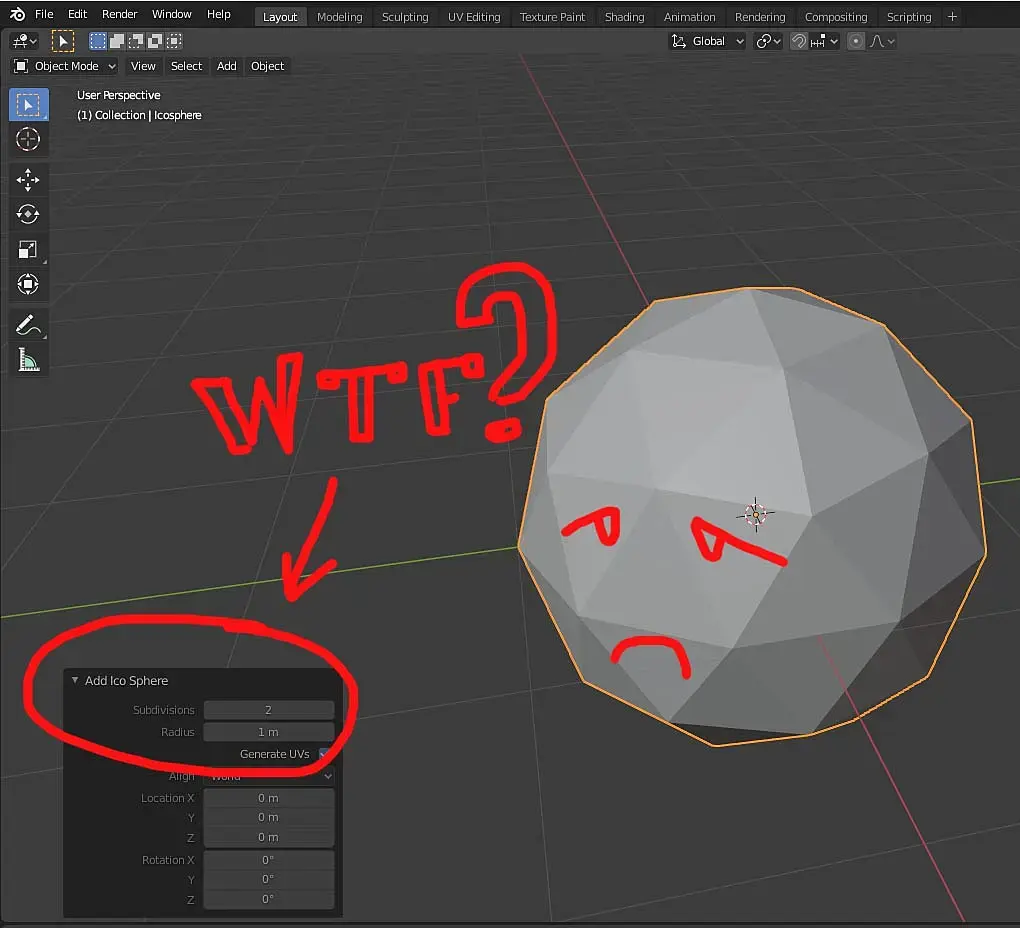Open the transform pivot point dropdown
Viewport: 1020px width, 928px height.
click(x=768, y=41)
